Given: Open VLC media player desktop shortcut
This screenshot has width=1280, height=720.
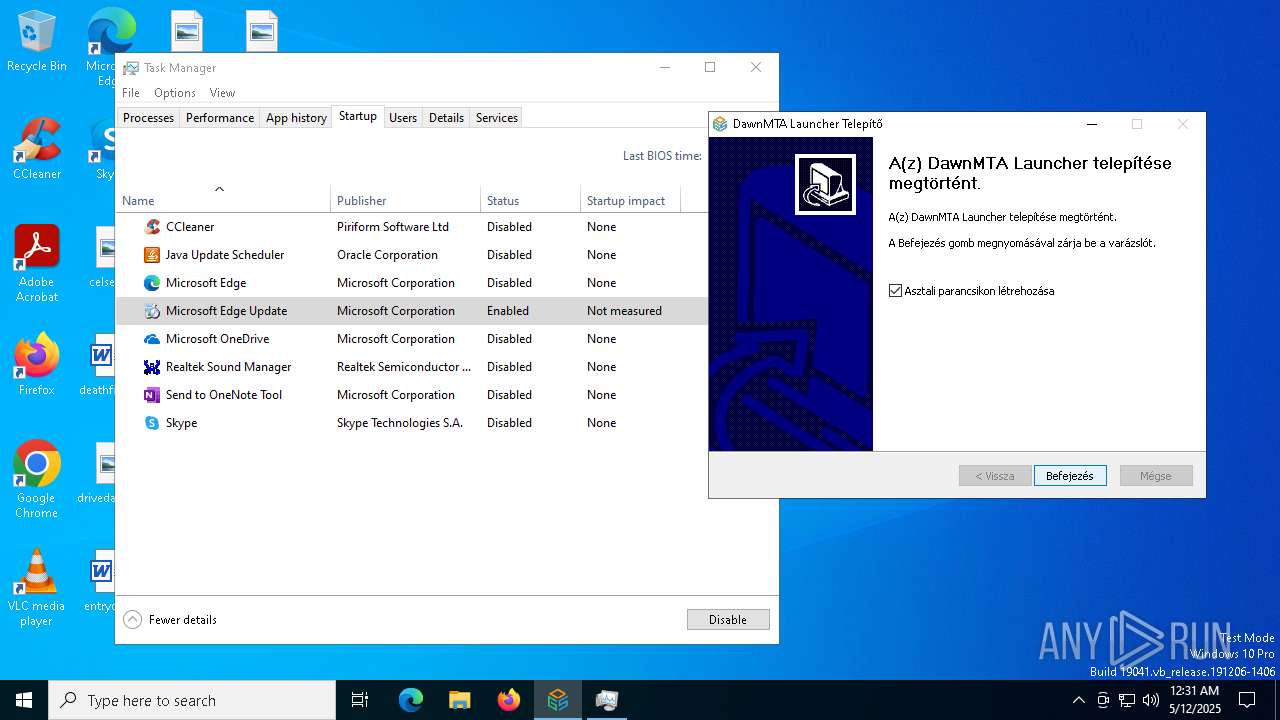Looking at the screenshot, I should pyautogui.click(x=37, y=588).
